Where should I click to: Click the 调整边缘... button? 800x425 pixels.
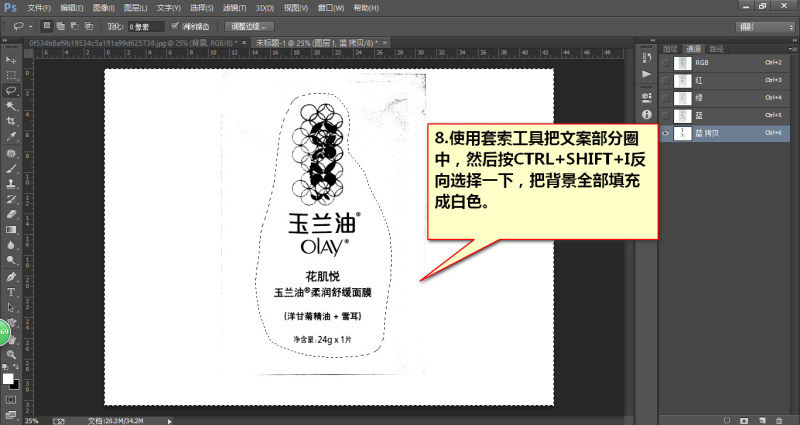click(x=248, y=27)
